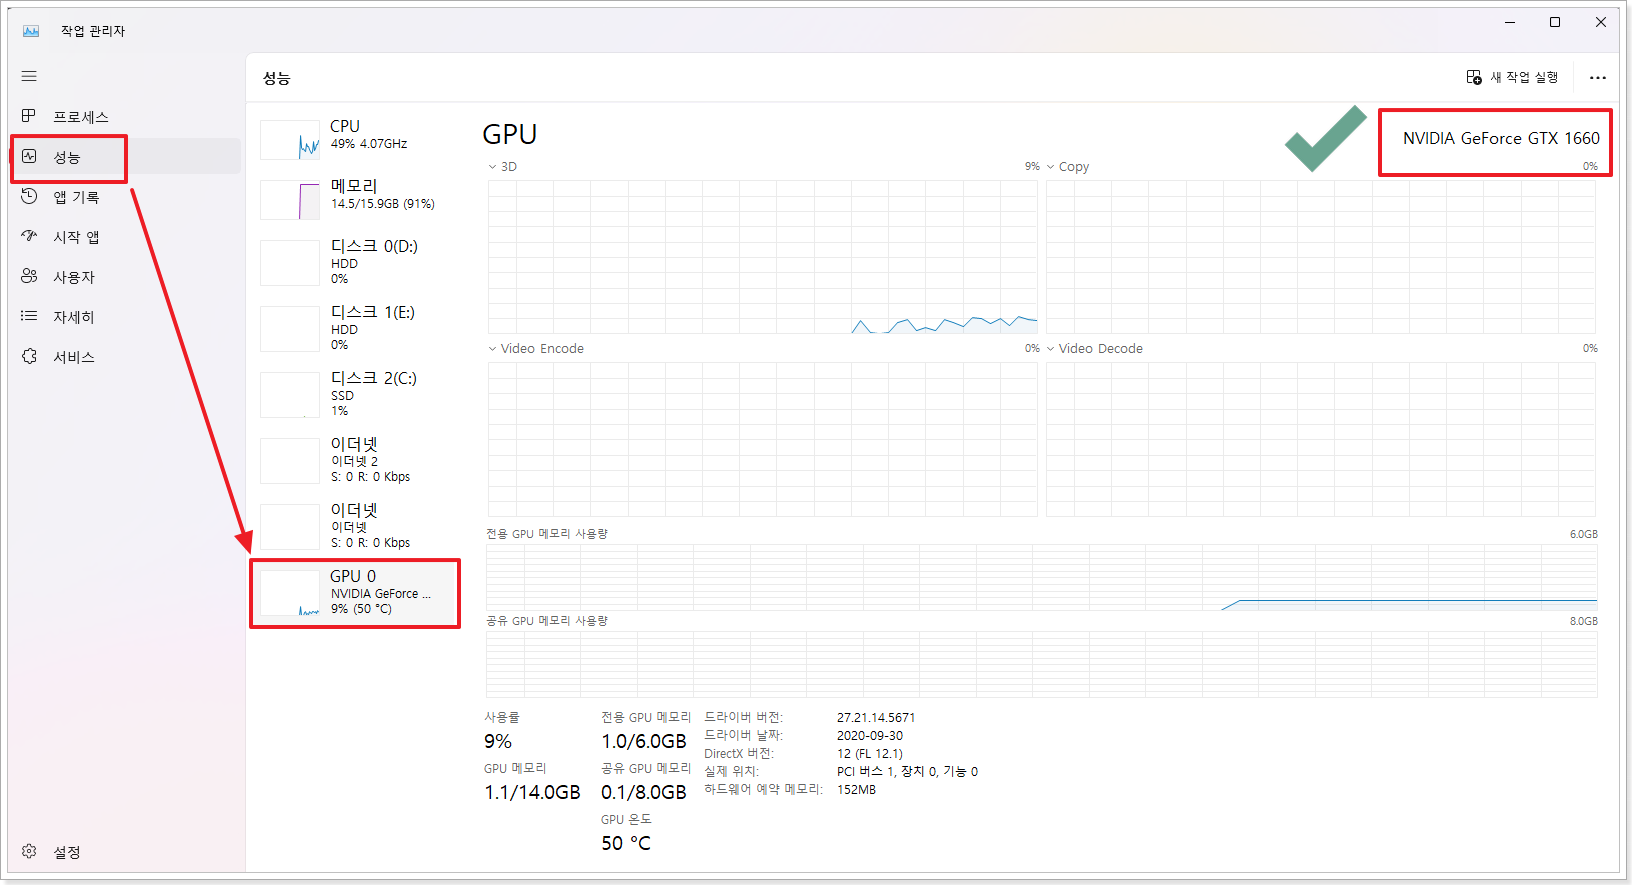This screenshot has width=1632, height=885.
Task: Click the 3D engine usage graph
Action: (762, 257)
